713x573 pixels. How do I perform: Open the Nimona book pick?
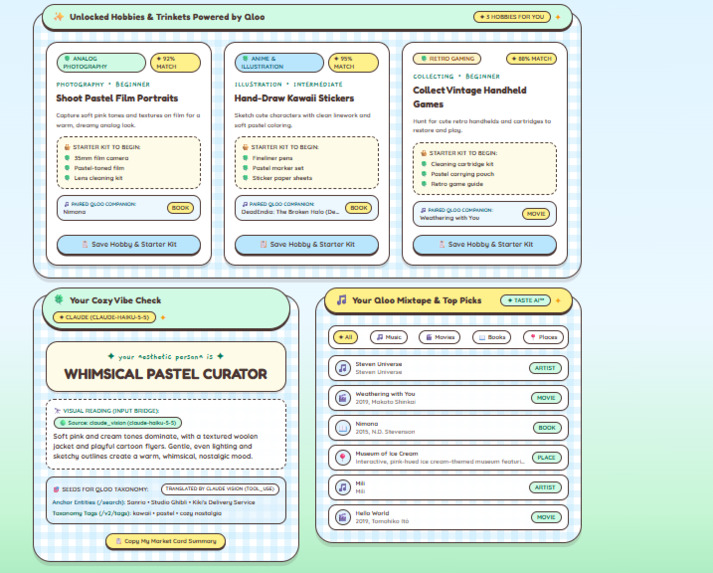[x=448, y=427]
